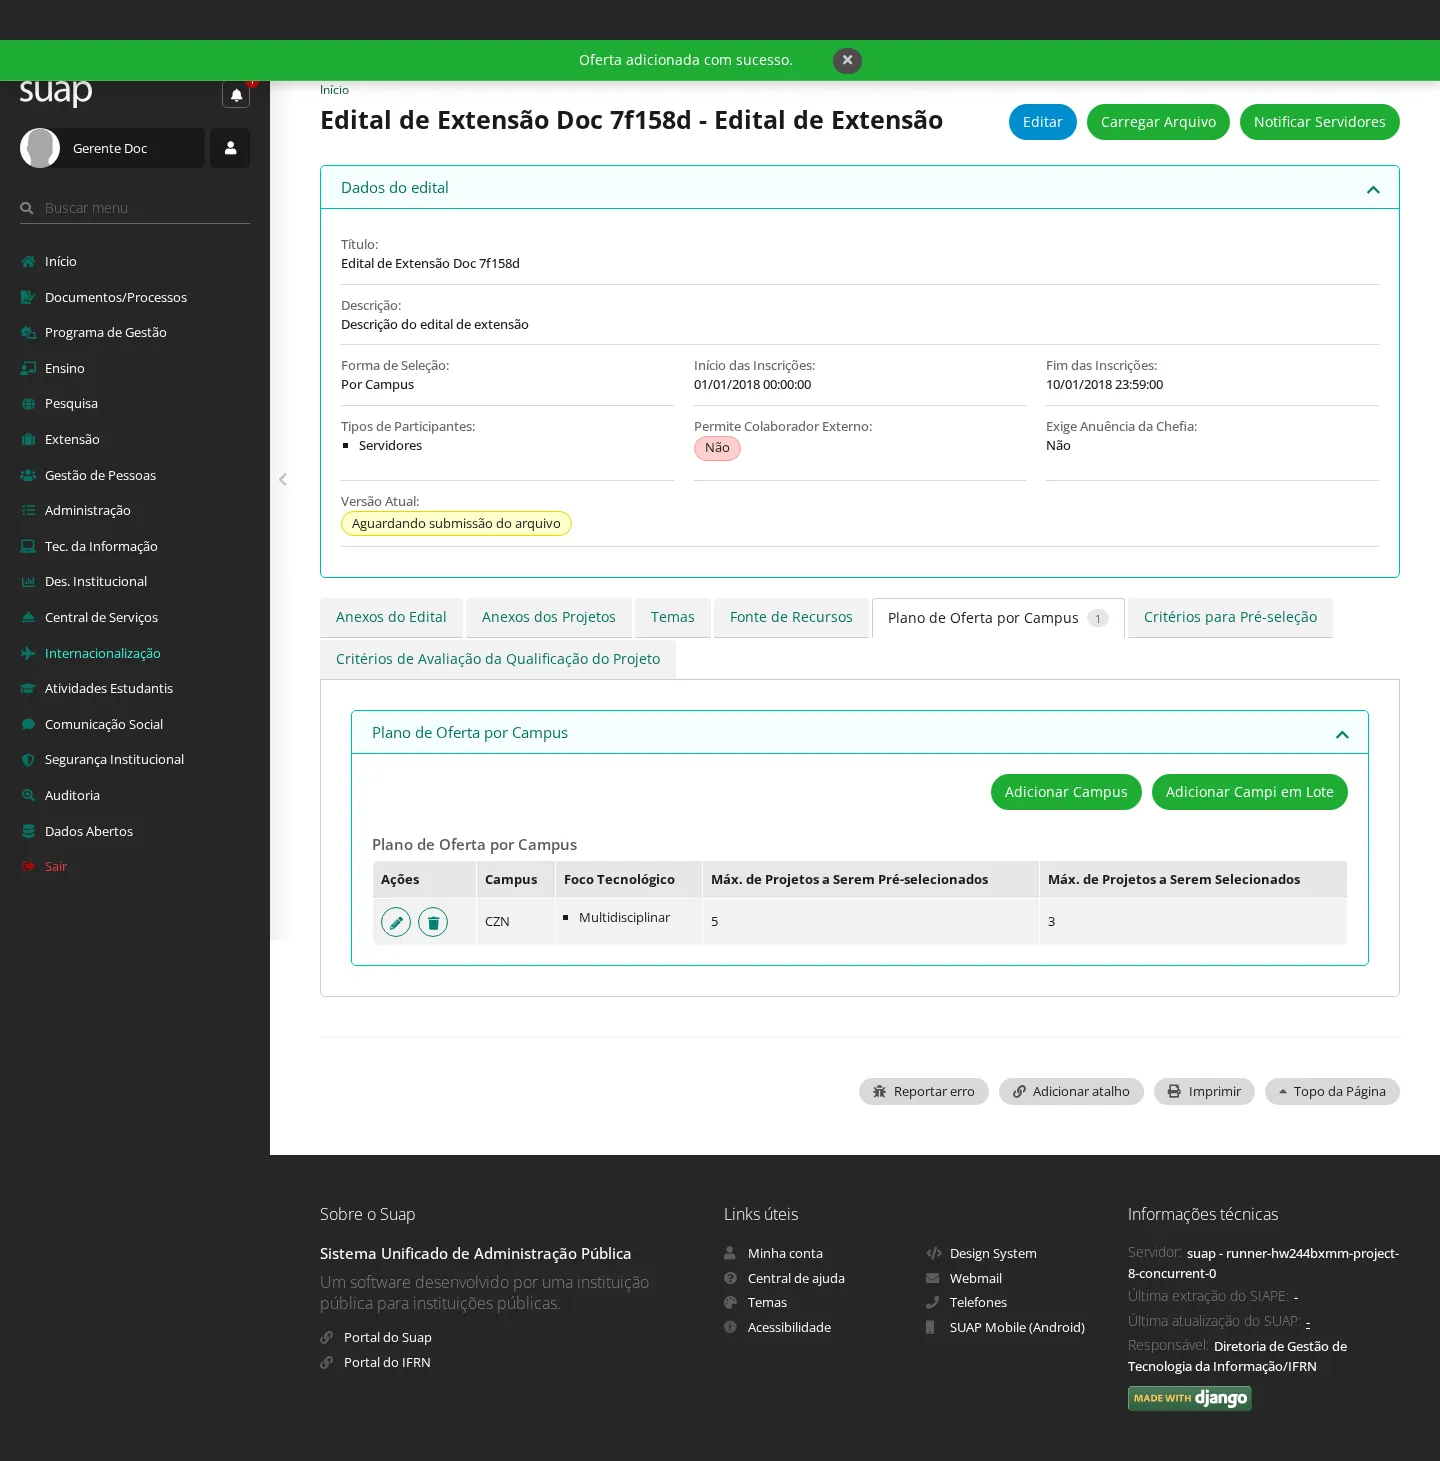Collapse the sidebar with the arrow handle
The image size is (1440, 1461).
coord(283,479)
